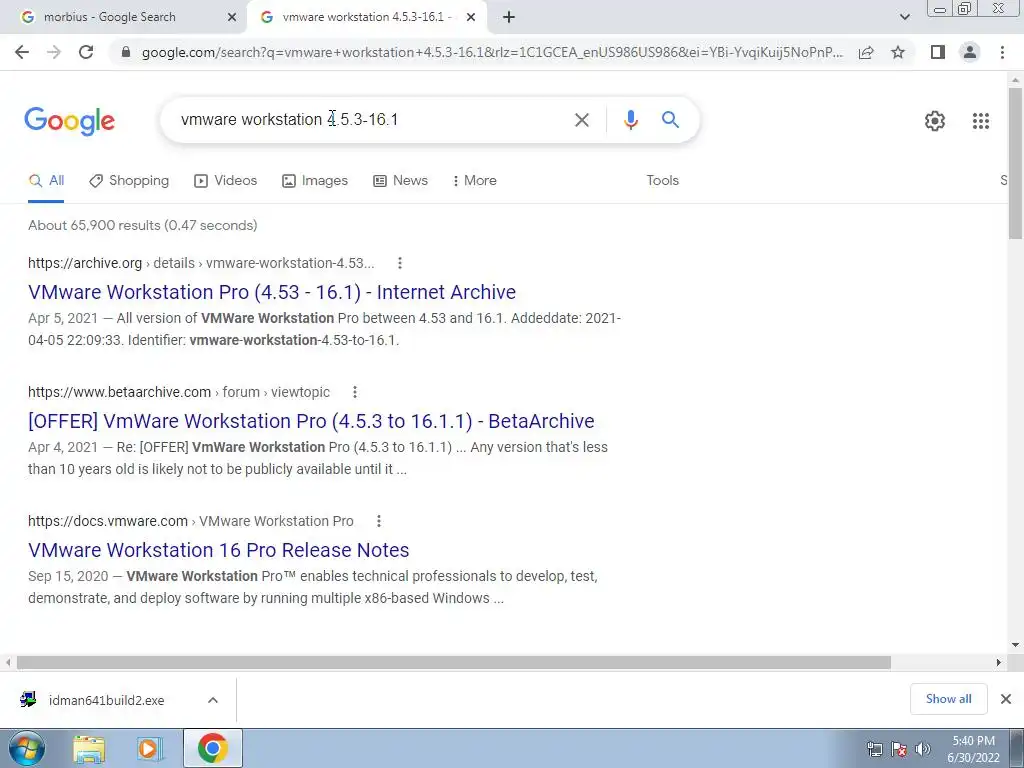
Task: Click the scroll right arrow
Action: coord(998,663)
